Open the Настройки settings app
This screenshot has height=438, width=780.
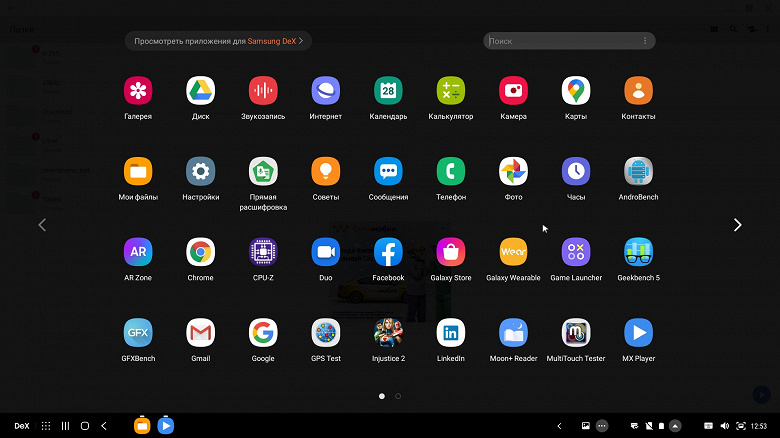[200, 171]
